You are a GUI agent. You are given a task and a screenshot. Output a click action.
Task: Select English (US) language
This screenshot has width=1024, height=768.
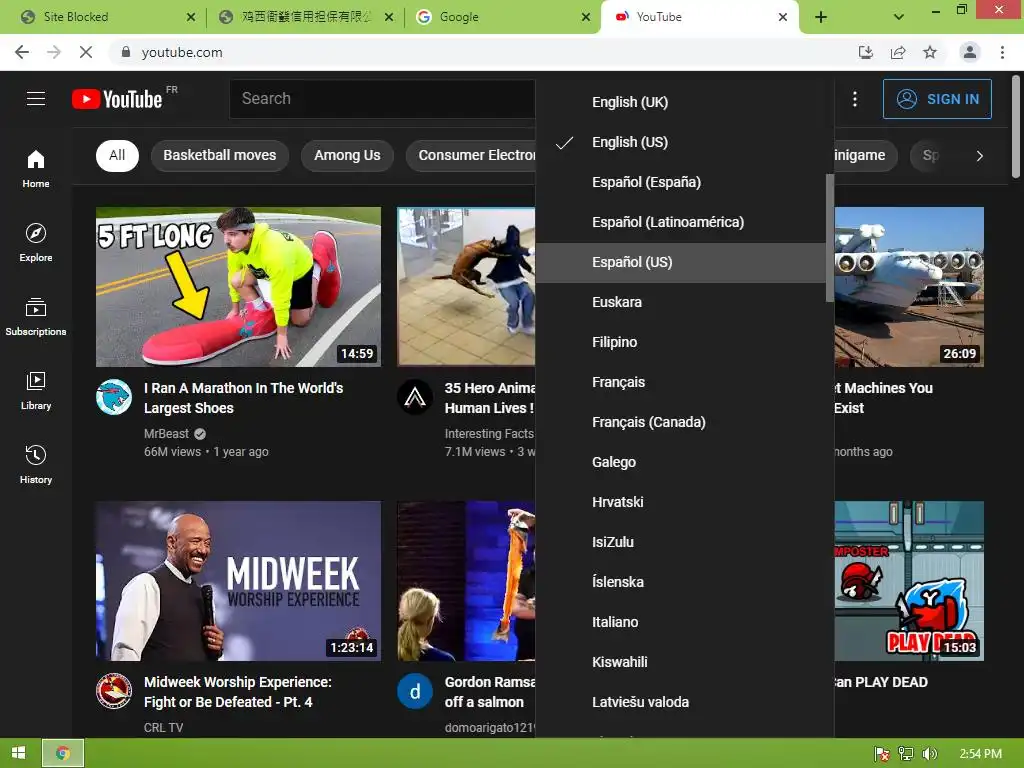pyautogui.click(x=680, y=142)
